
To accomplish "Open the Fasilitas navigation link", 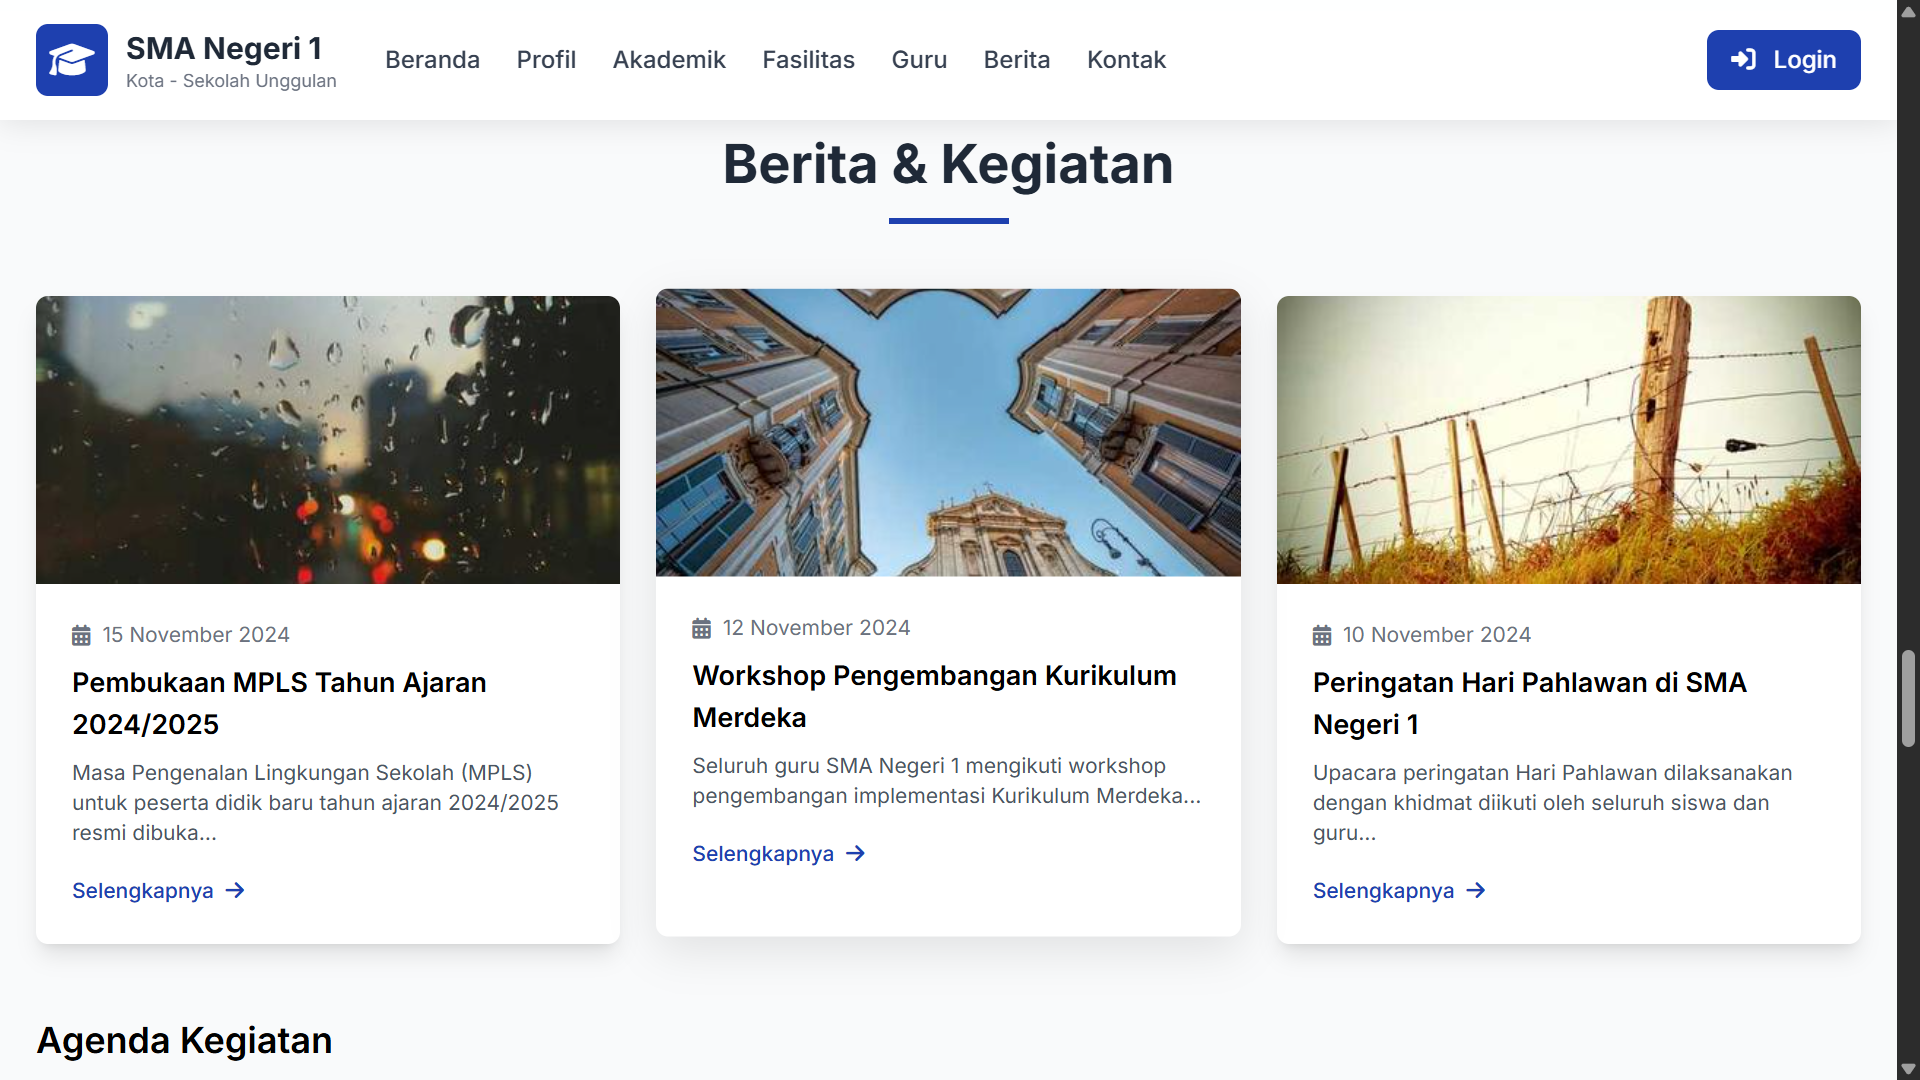I will 808,60.
